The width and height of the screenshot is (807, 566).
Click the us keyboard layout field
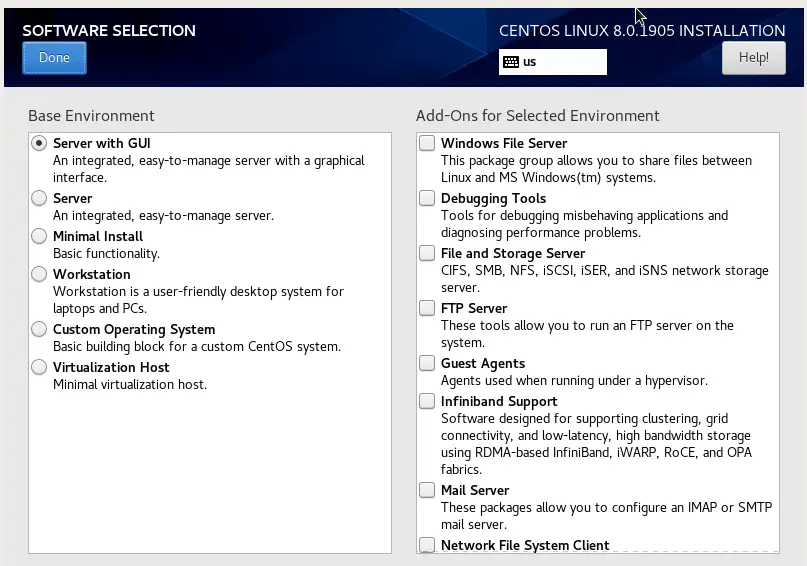(552, 62)
